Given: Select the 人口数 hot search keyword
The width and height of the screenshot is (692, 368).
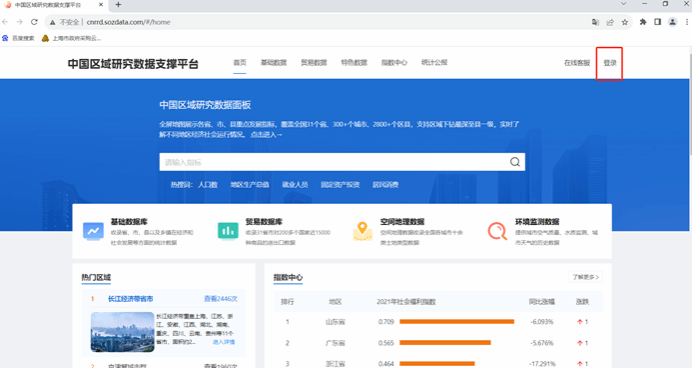Looking at the screenshot, I should 208,184.
